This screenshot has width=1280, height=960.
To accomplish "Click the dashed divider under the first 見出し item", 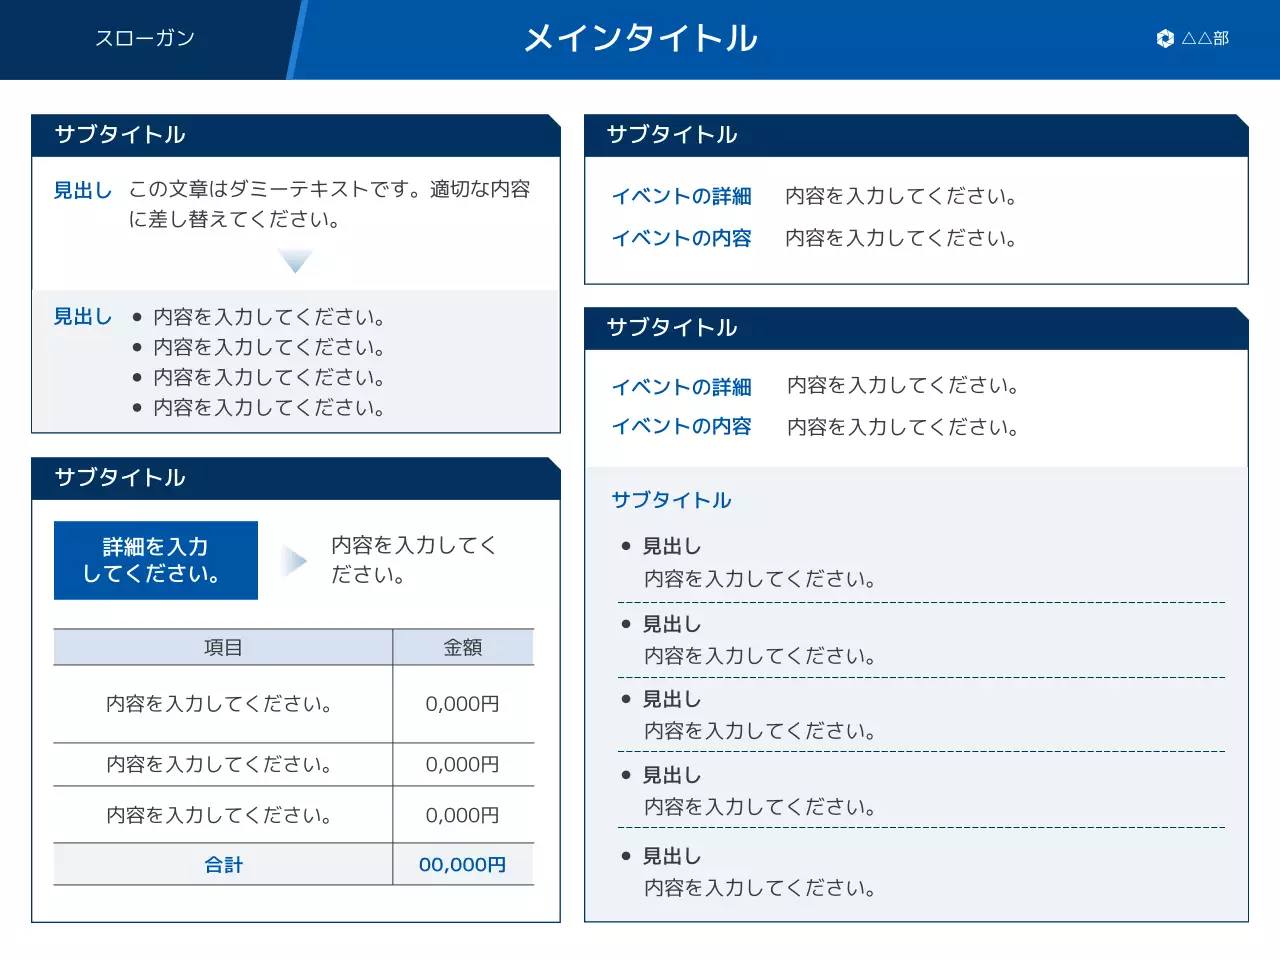I will (920, 601).
